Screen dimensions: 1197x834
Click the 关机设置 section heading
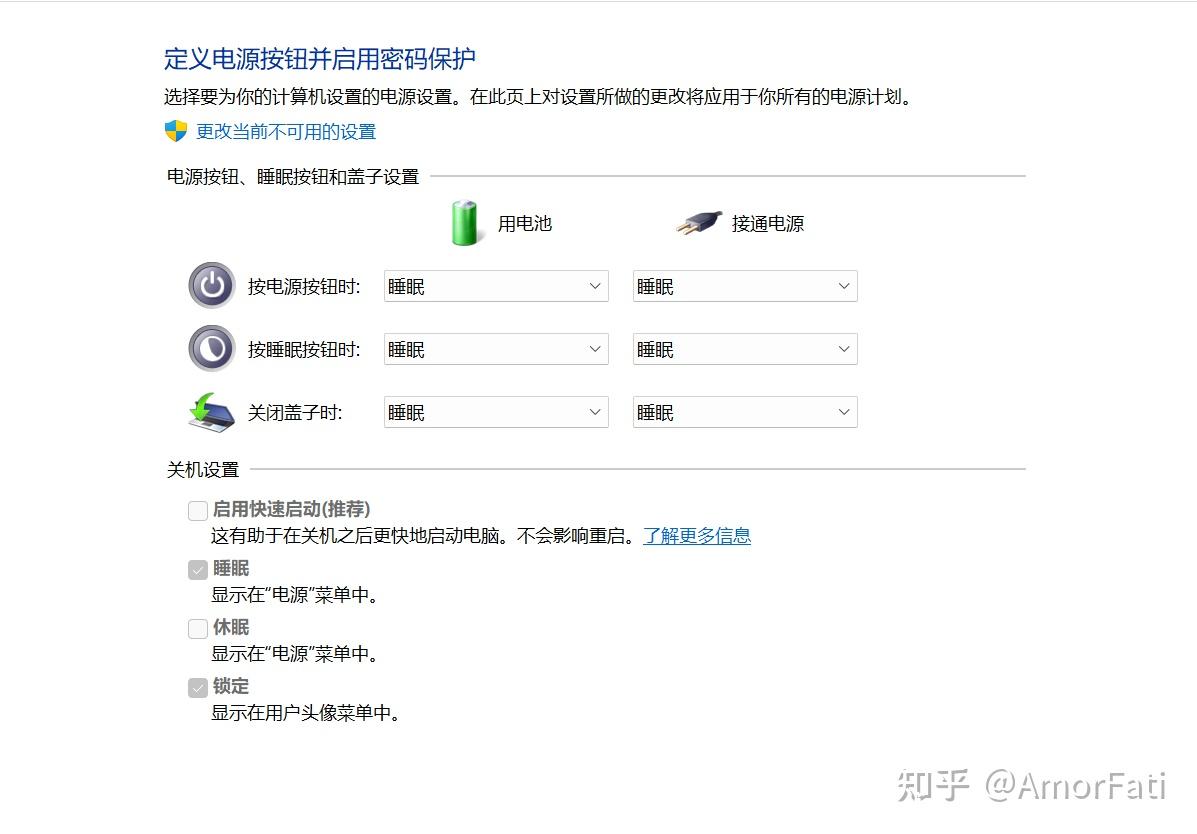point(202,468)
